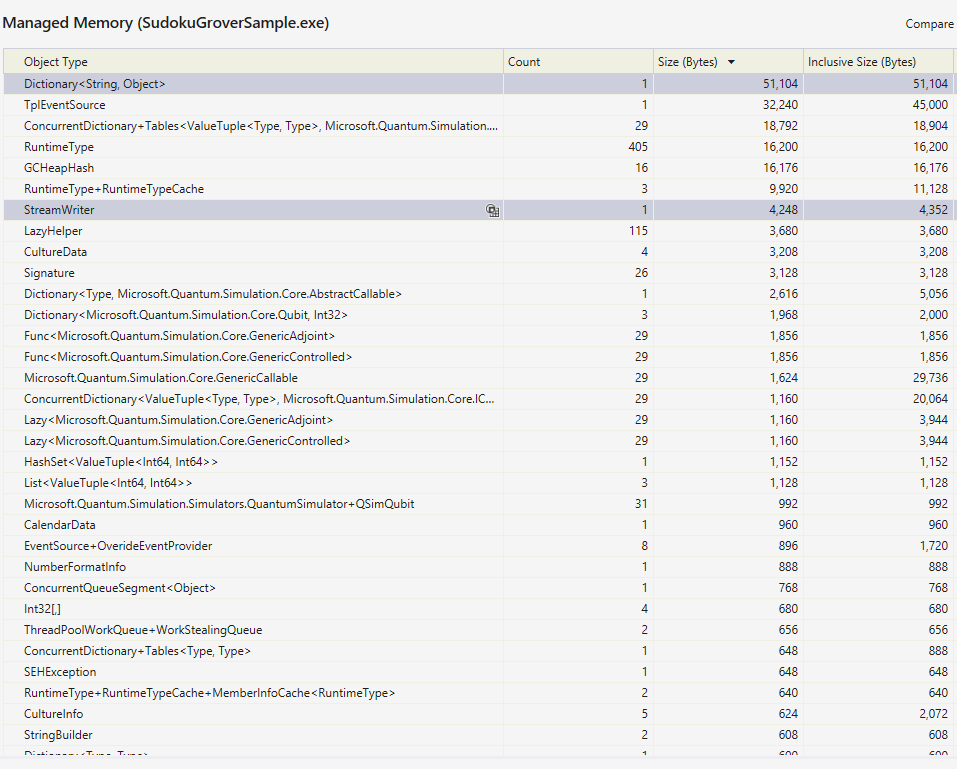
Task: Select the MemberInfoCache<RuntimeType> row
Action: click(478, 693)
